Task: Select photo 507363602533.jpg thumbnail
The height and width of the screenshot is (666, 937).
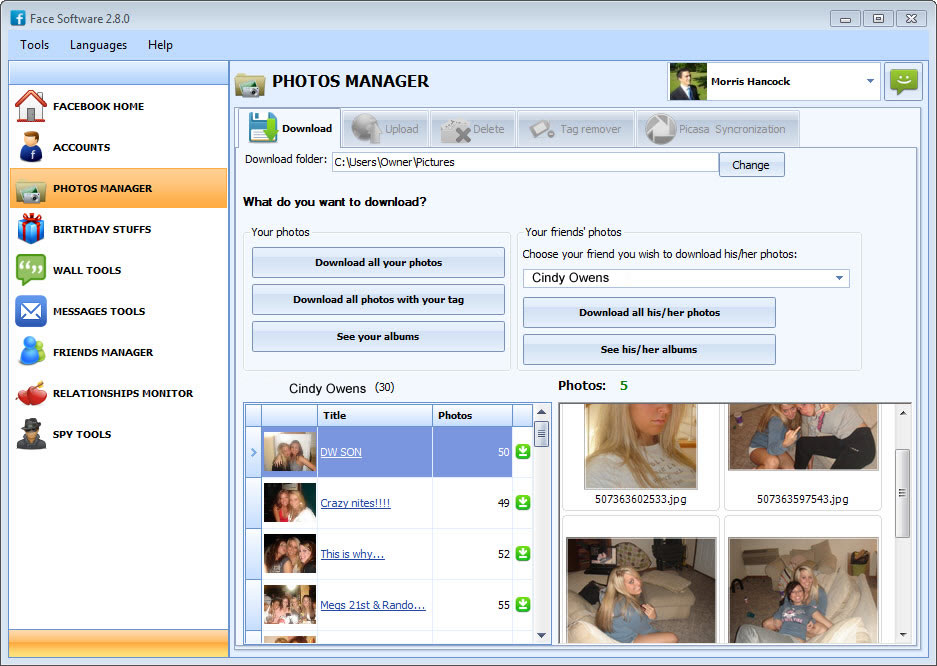Action: pyautogui.click(x=641, y=446)
